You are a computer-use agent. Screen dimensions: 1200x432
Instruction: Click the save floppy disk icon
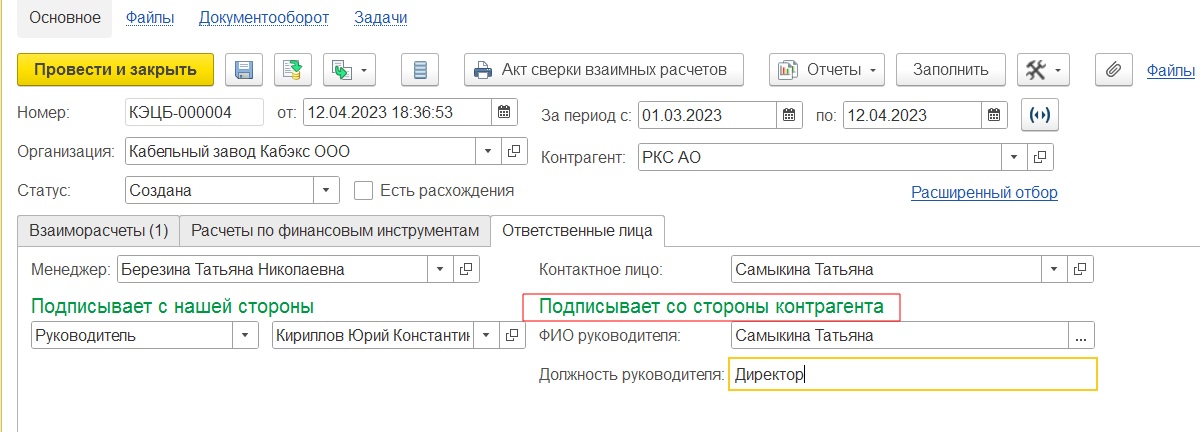244,70
